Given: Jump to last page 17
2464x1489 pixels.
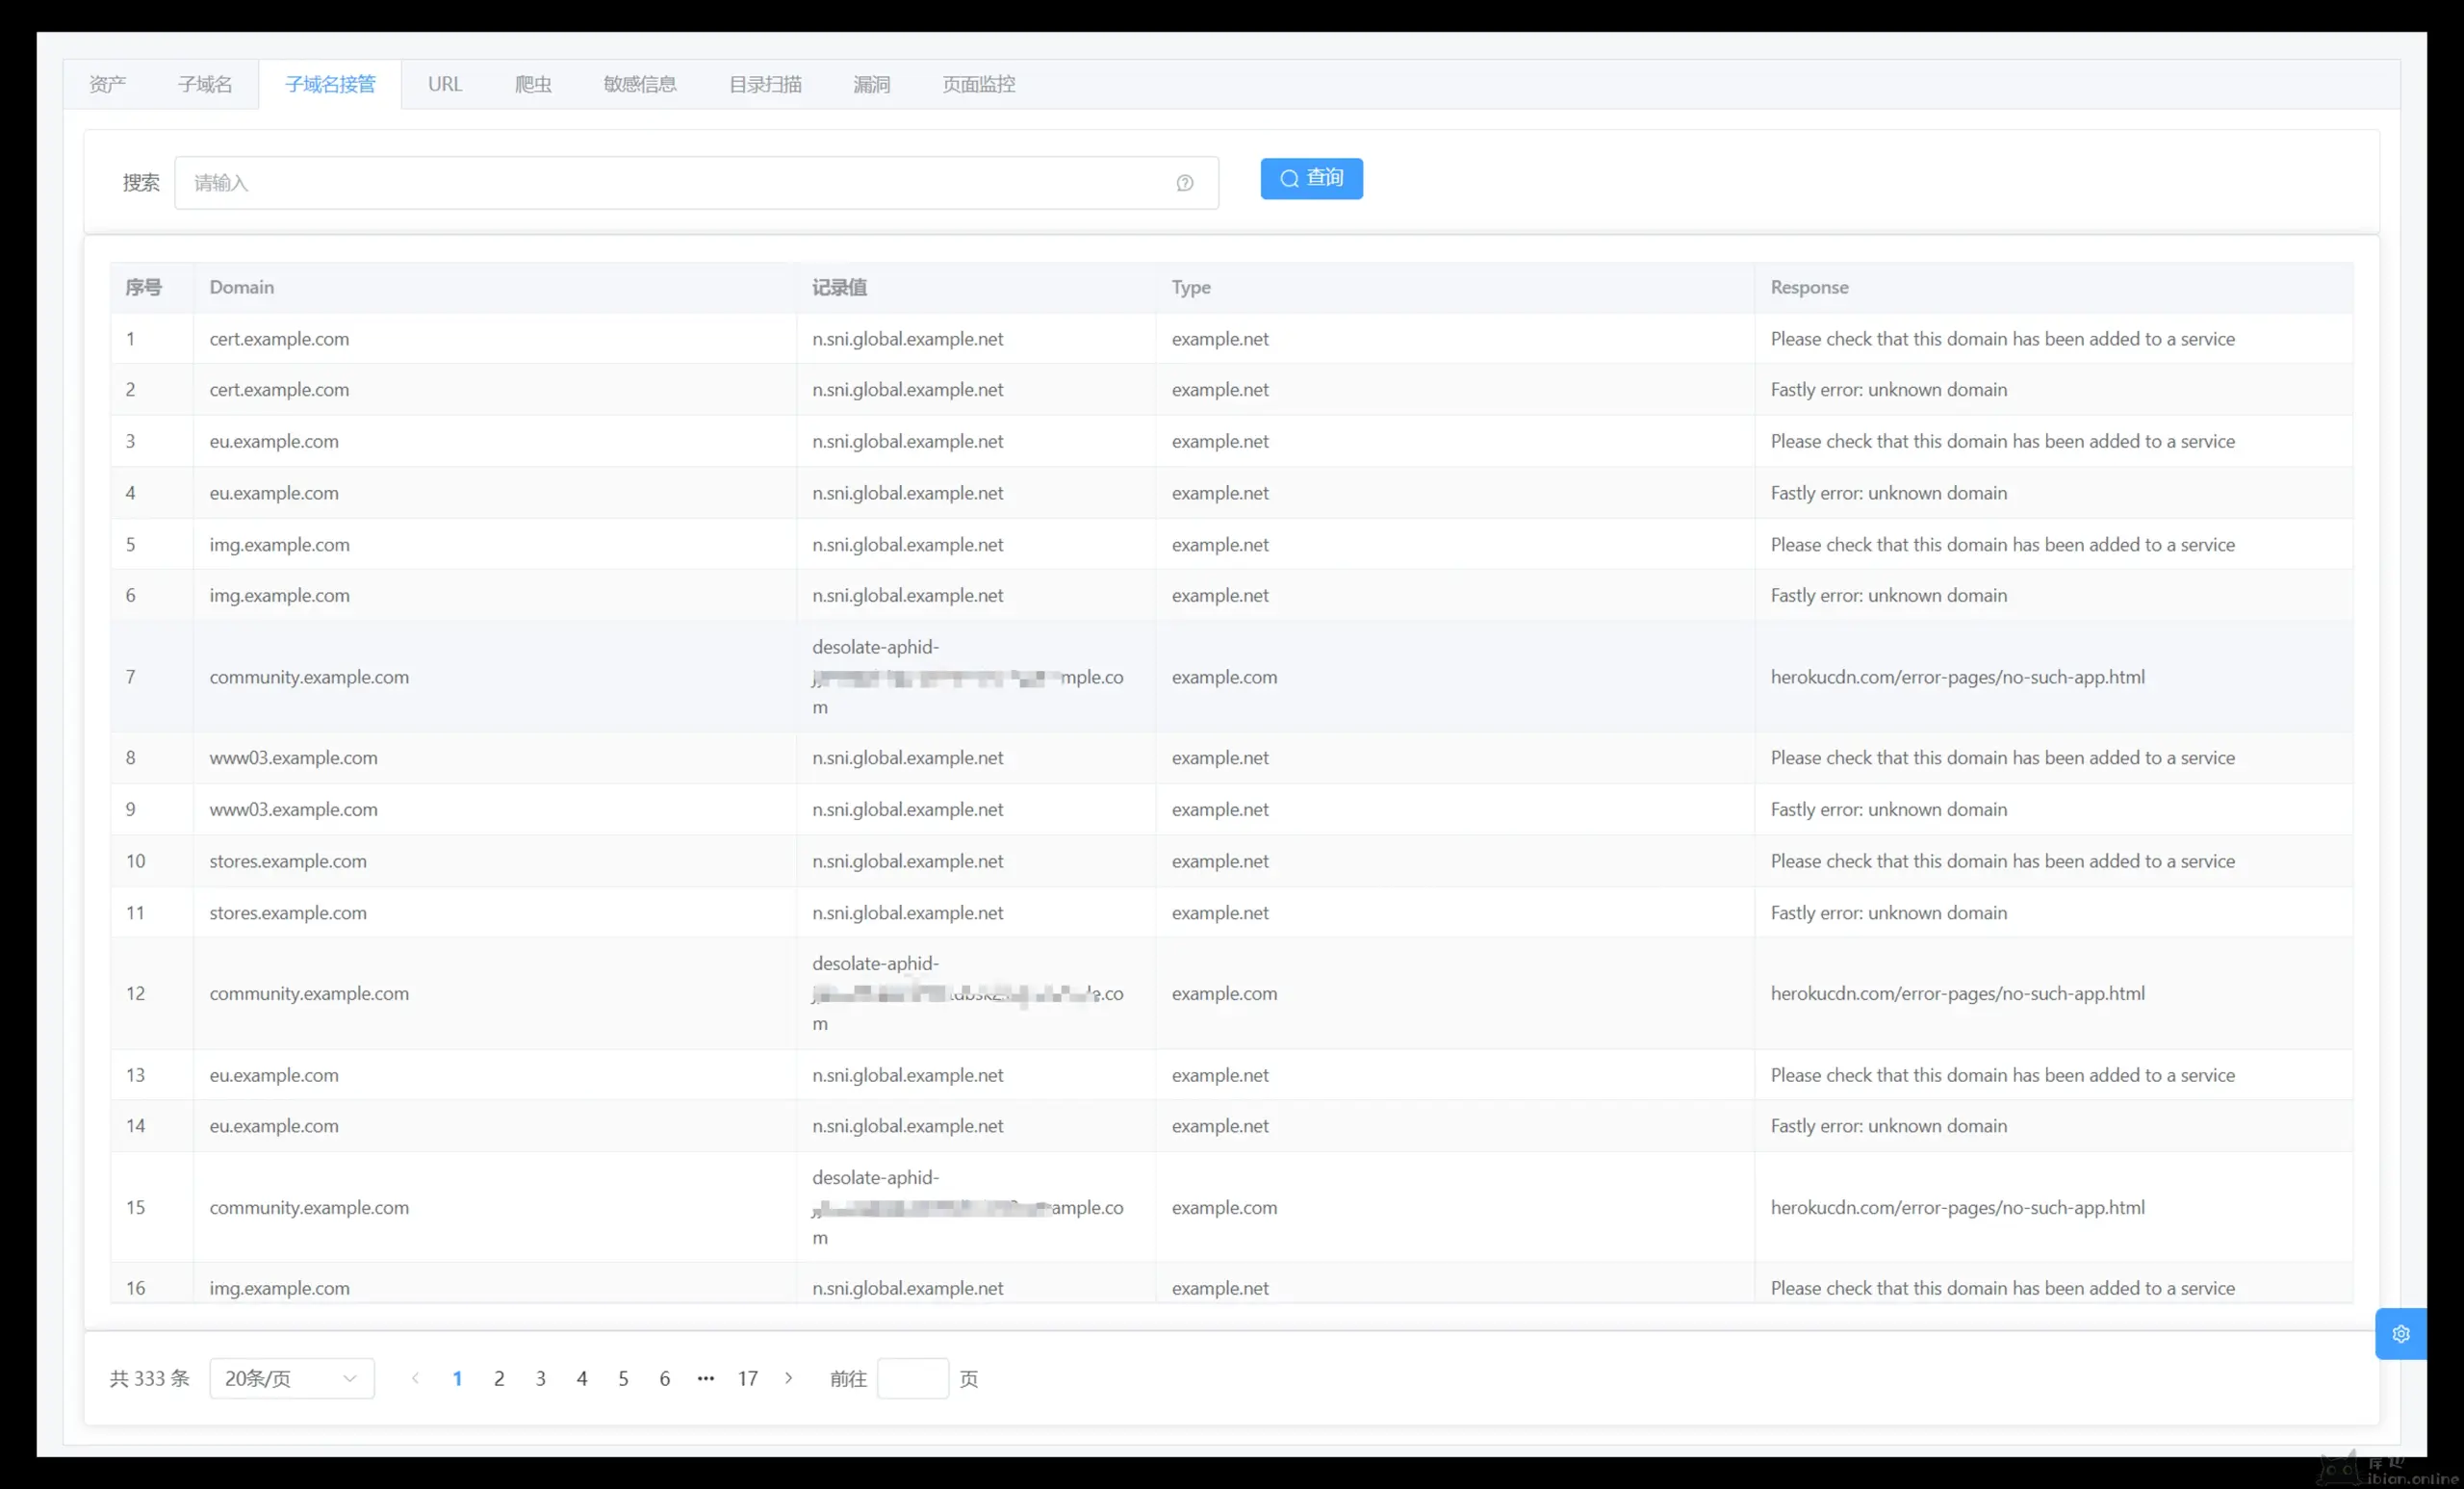Looking at the screenshot, I should point(747,1378).
